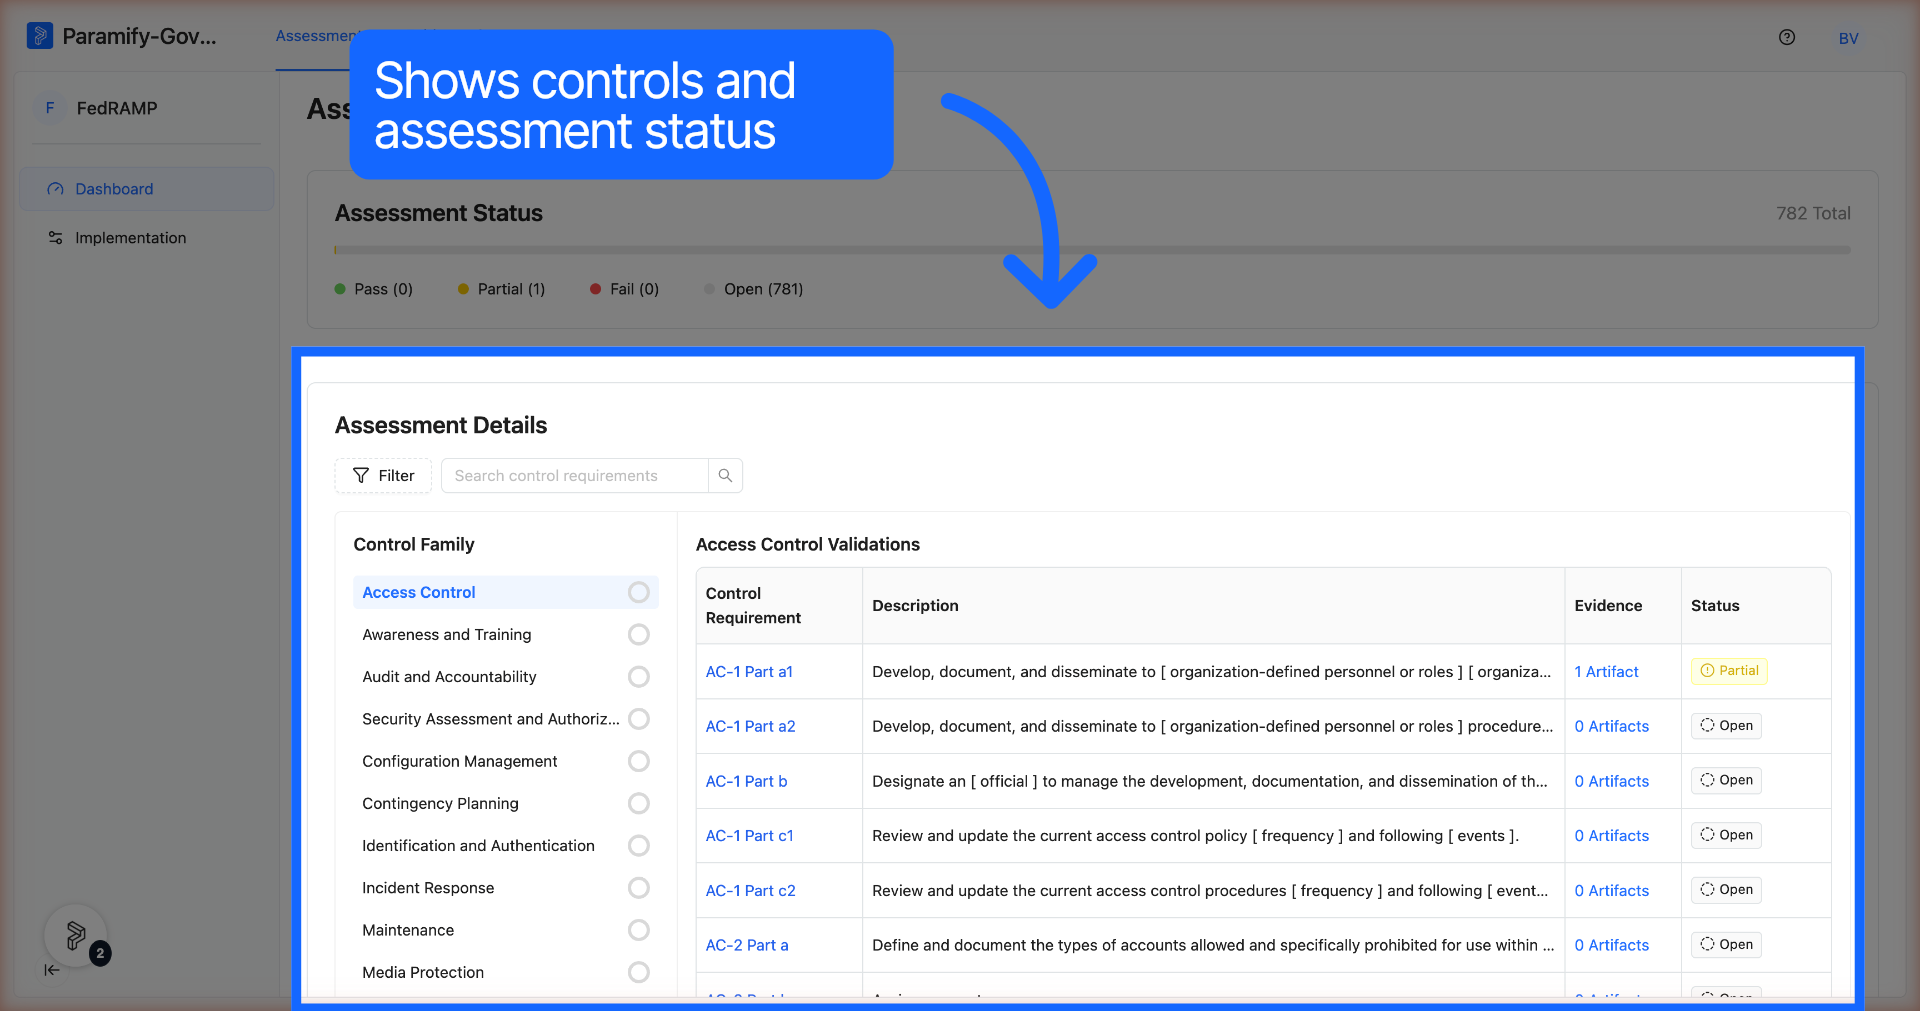Choose the Media Protection family
This screenshot has width=1920, height=1011.
tap(505, 972)
